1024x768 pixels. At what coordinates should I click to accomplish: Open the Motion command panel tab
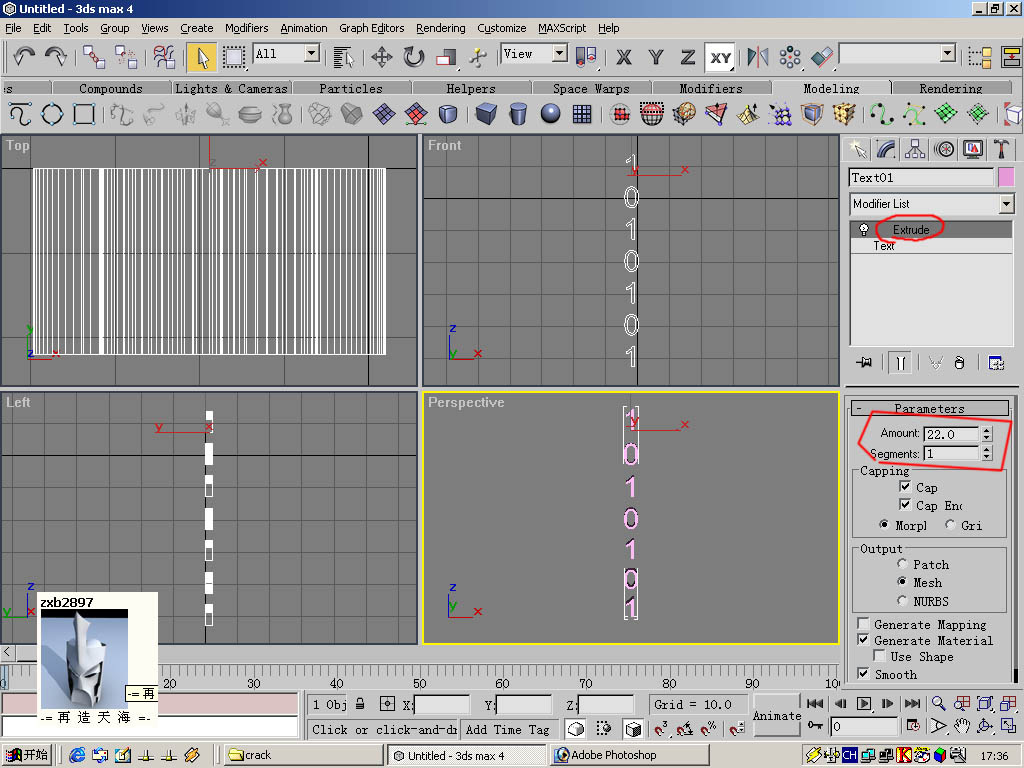point(944,150)
